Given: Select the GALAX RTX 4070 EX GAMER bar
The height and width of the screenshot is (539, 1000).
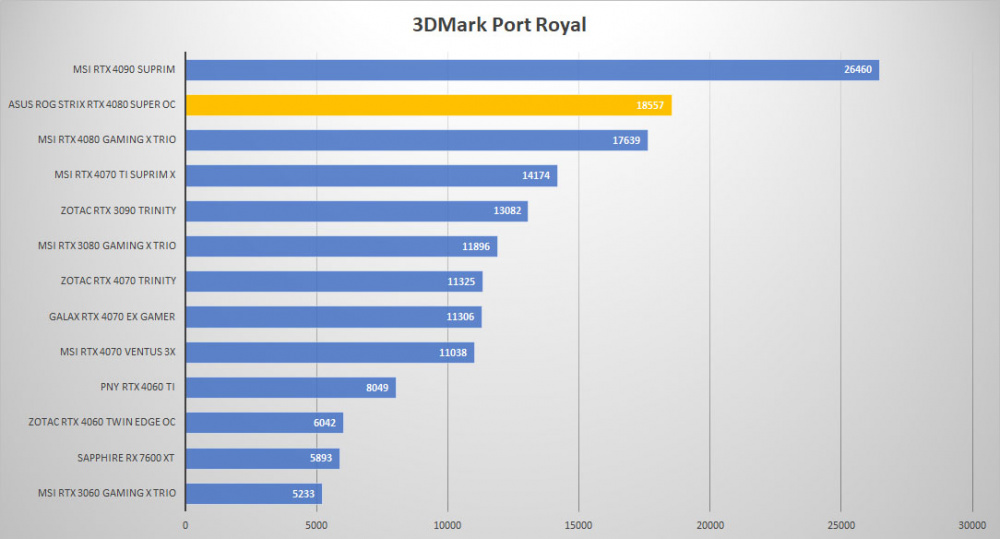Looking at the screenshot, I should pos(334,317).
